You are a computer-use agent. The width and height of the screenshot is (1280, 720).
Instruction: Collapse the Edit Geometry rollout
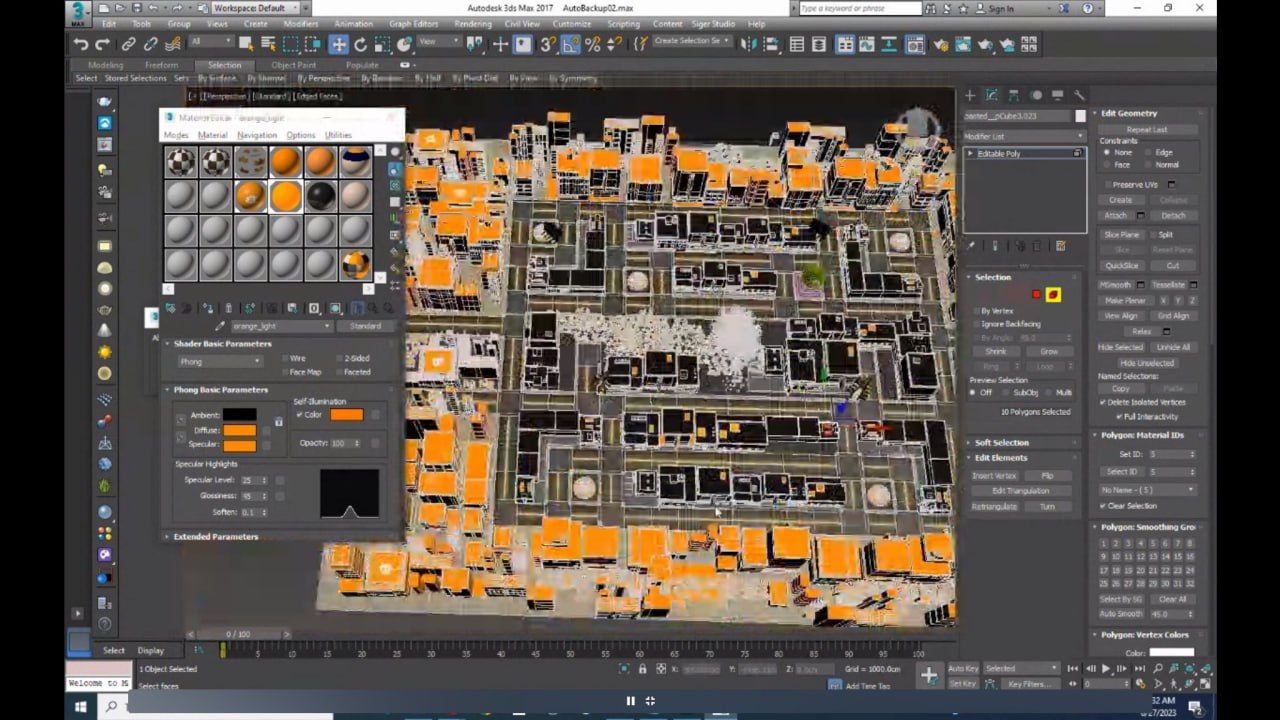(x=1129, y=114)
